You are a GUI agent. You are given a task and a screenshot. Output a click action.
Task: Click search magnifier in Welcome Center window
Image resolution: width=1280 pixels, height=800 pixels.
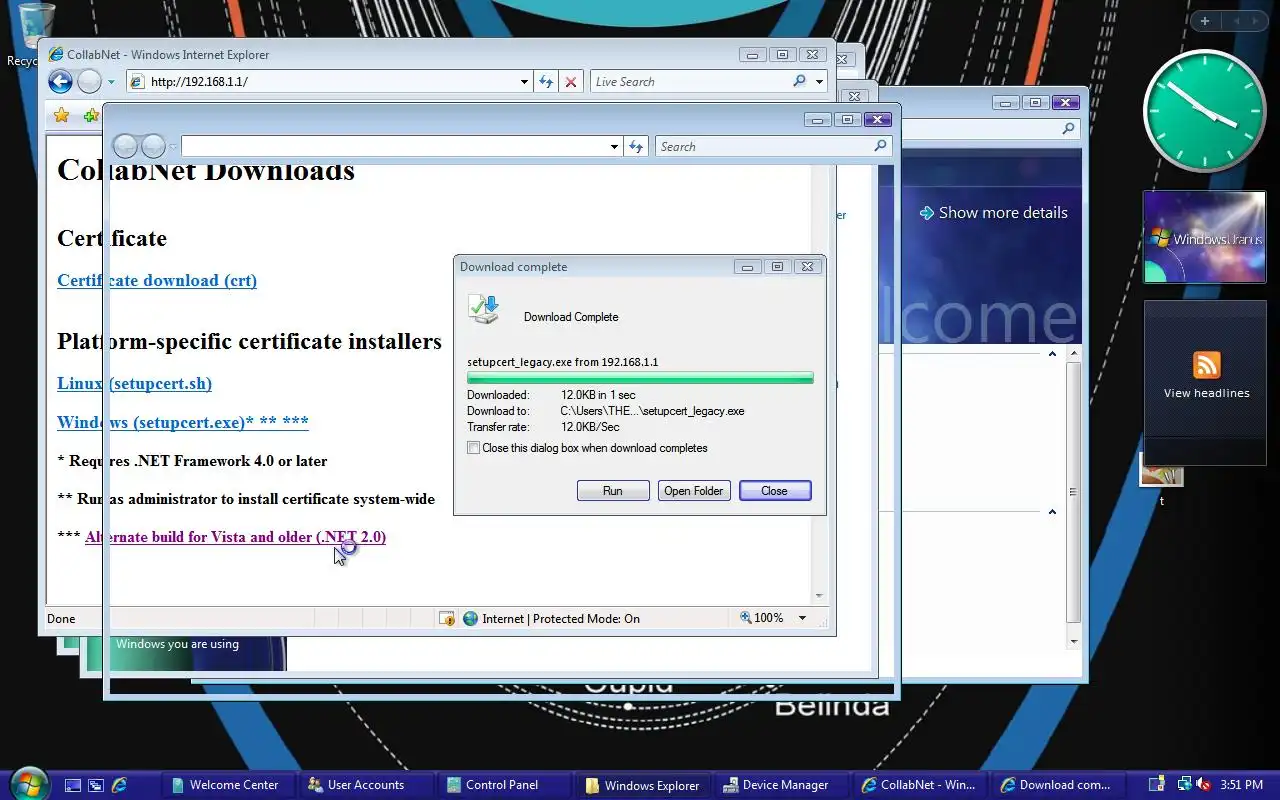1068,128
